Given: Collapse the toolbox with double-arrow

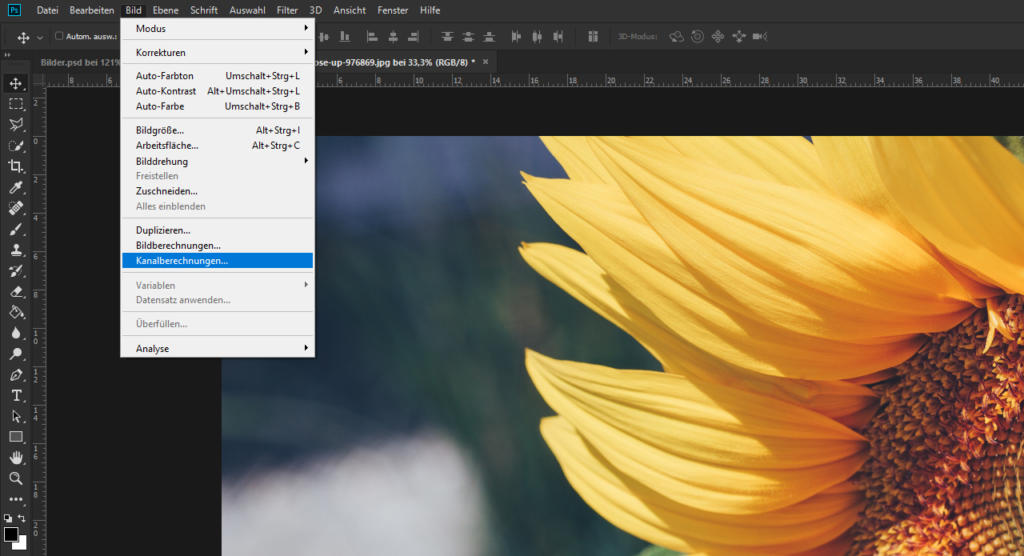Looking at the screenshot, I should 8,55.
